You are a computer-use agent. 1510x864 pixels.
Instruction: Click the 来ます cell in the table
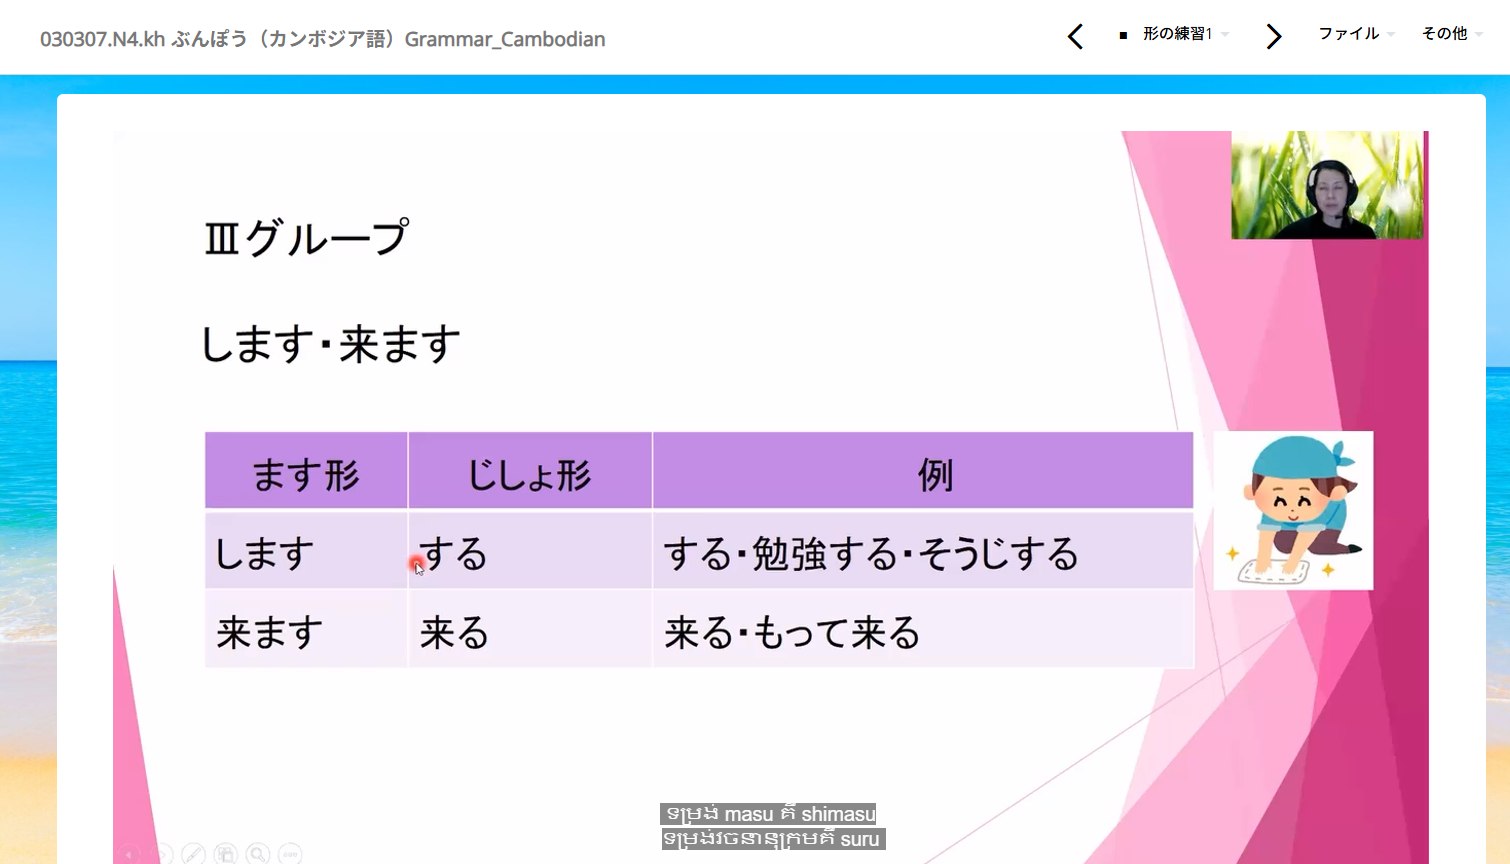click(270, 632)
